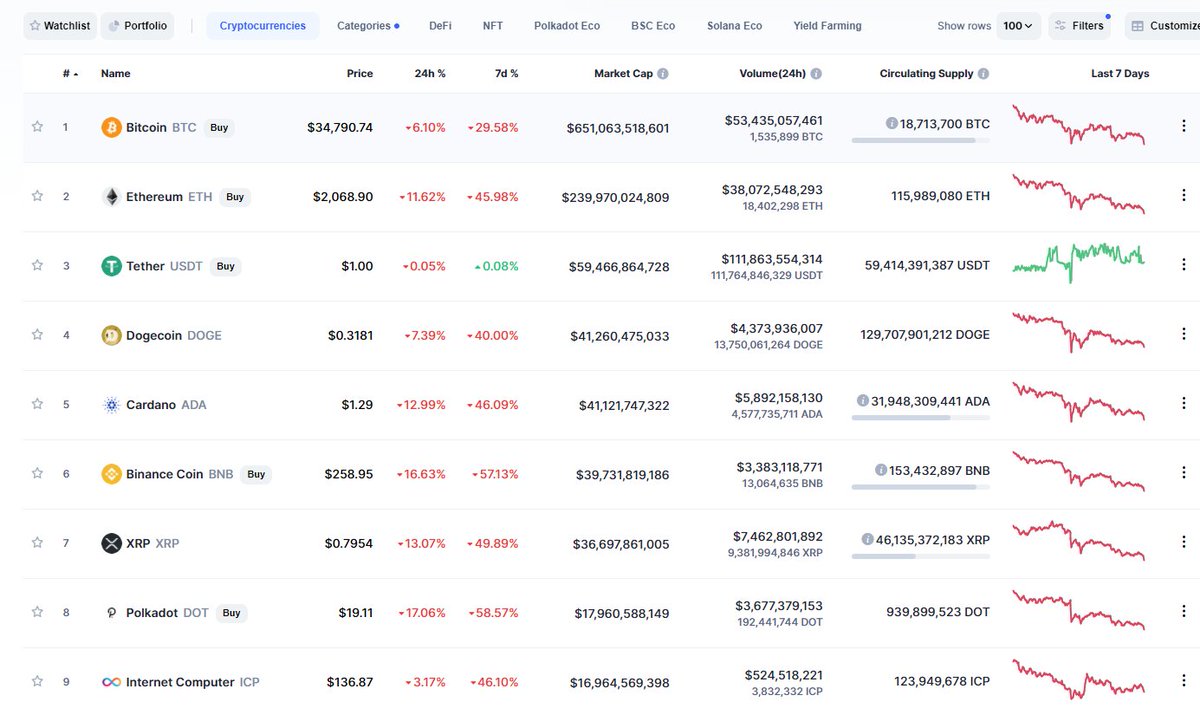Star Bitcoin to add to watchlist
Image resolution: width=1200 pixels, height=715 pixels.
(x=37, y=127)
